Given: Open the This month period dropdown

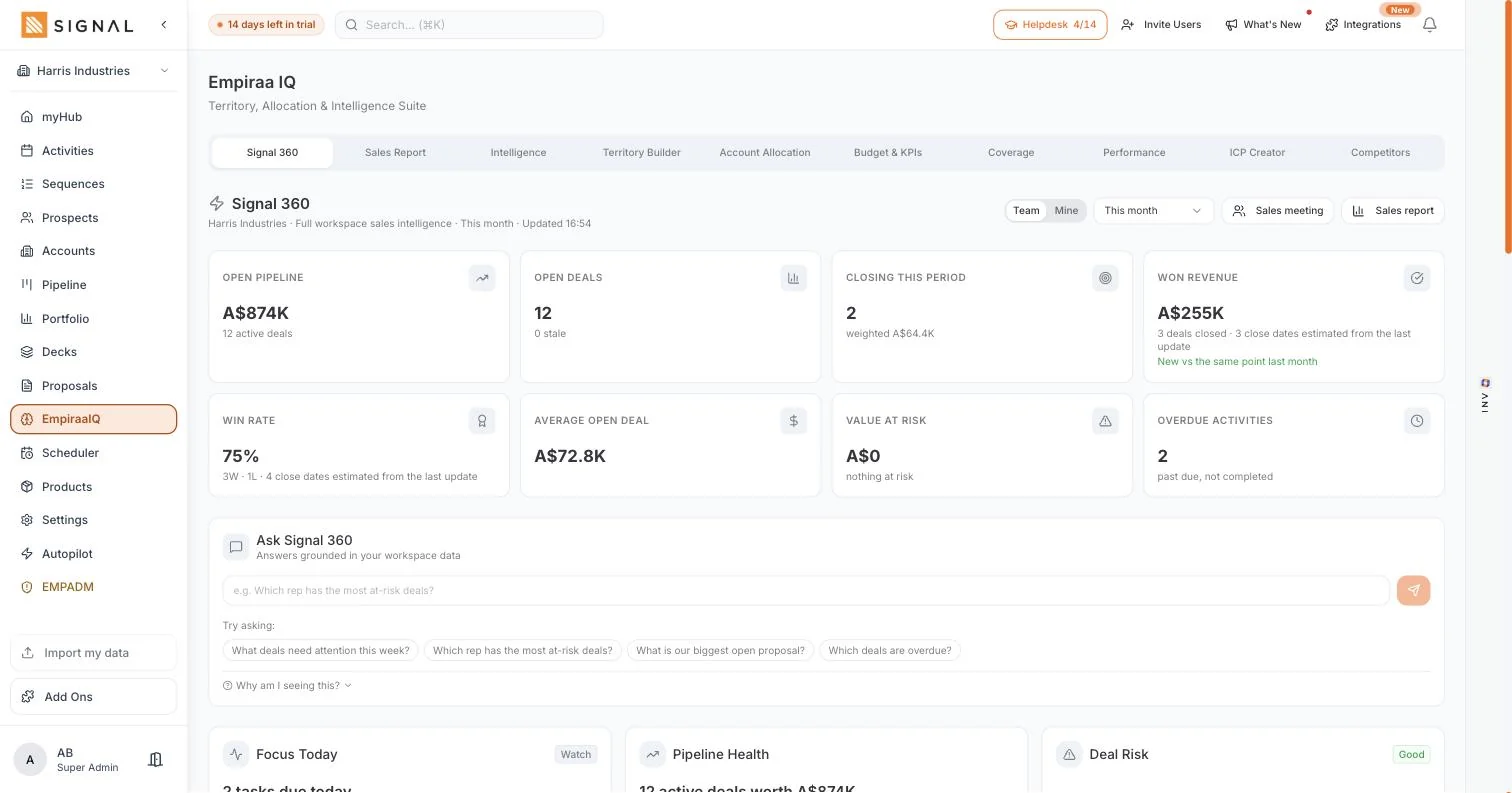Looking at the screenshot, I should pyautogui.click(x=1153, y=211).
